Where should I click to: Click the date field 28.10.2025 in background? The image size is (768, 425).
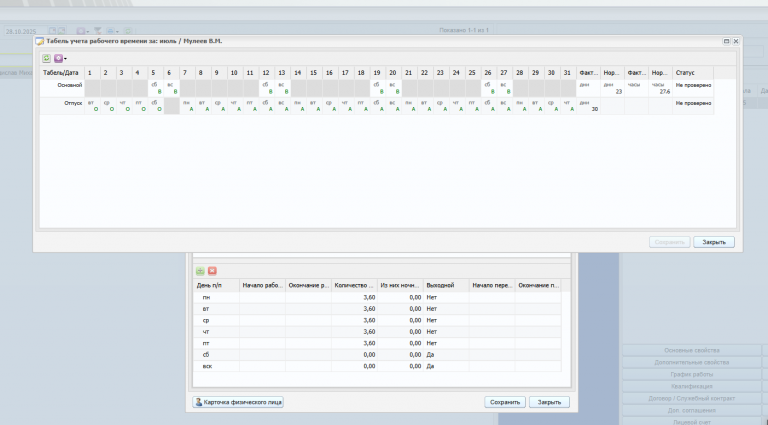26,31
